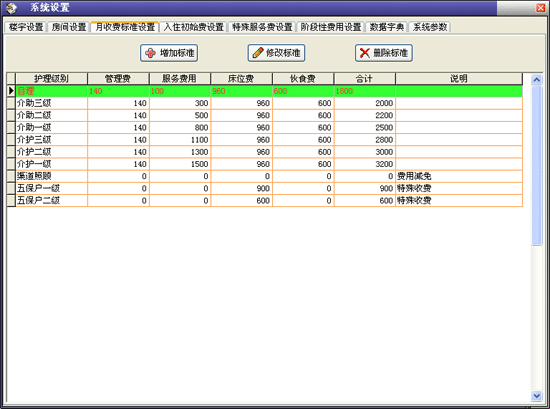Open the 房间设置 tab

[69, 27]
